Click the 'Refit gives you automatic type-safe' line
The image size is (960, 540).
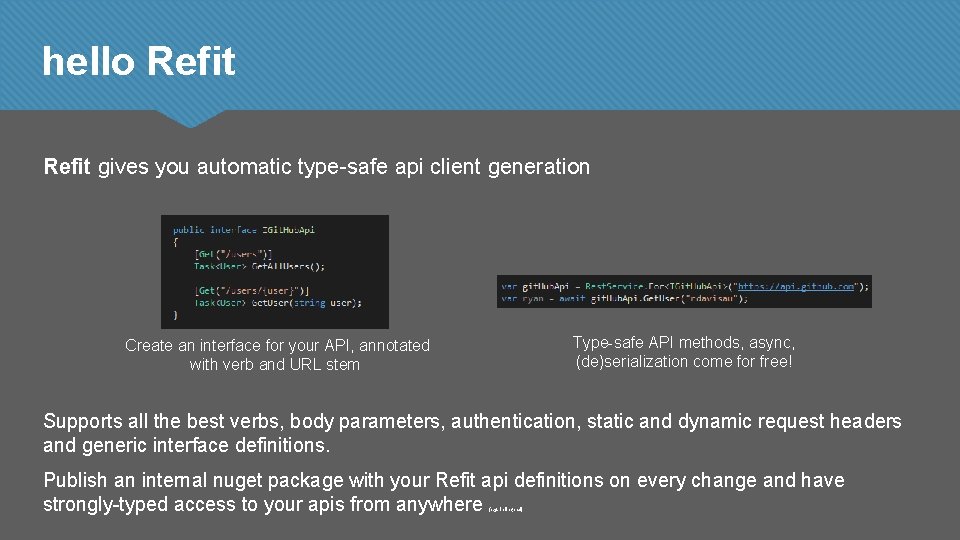[317, 167]
